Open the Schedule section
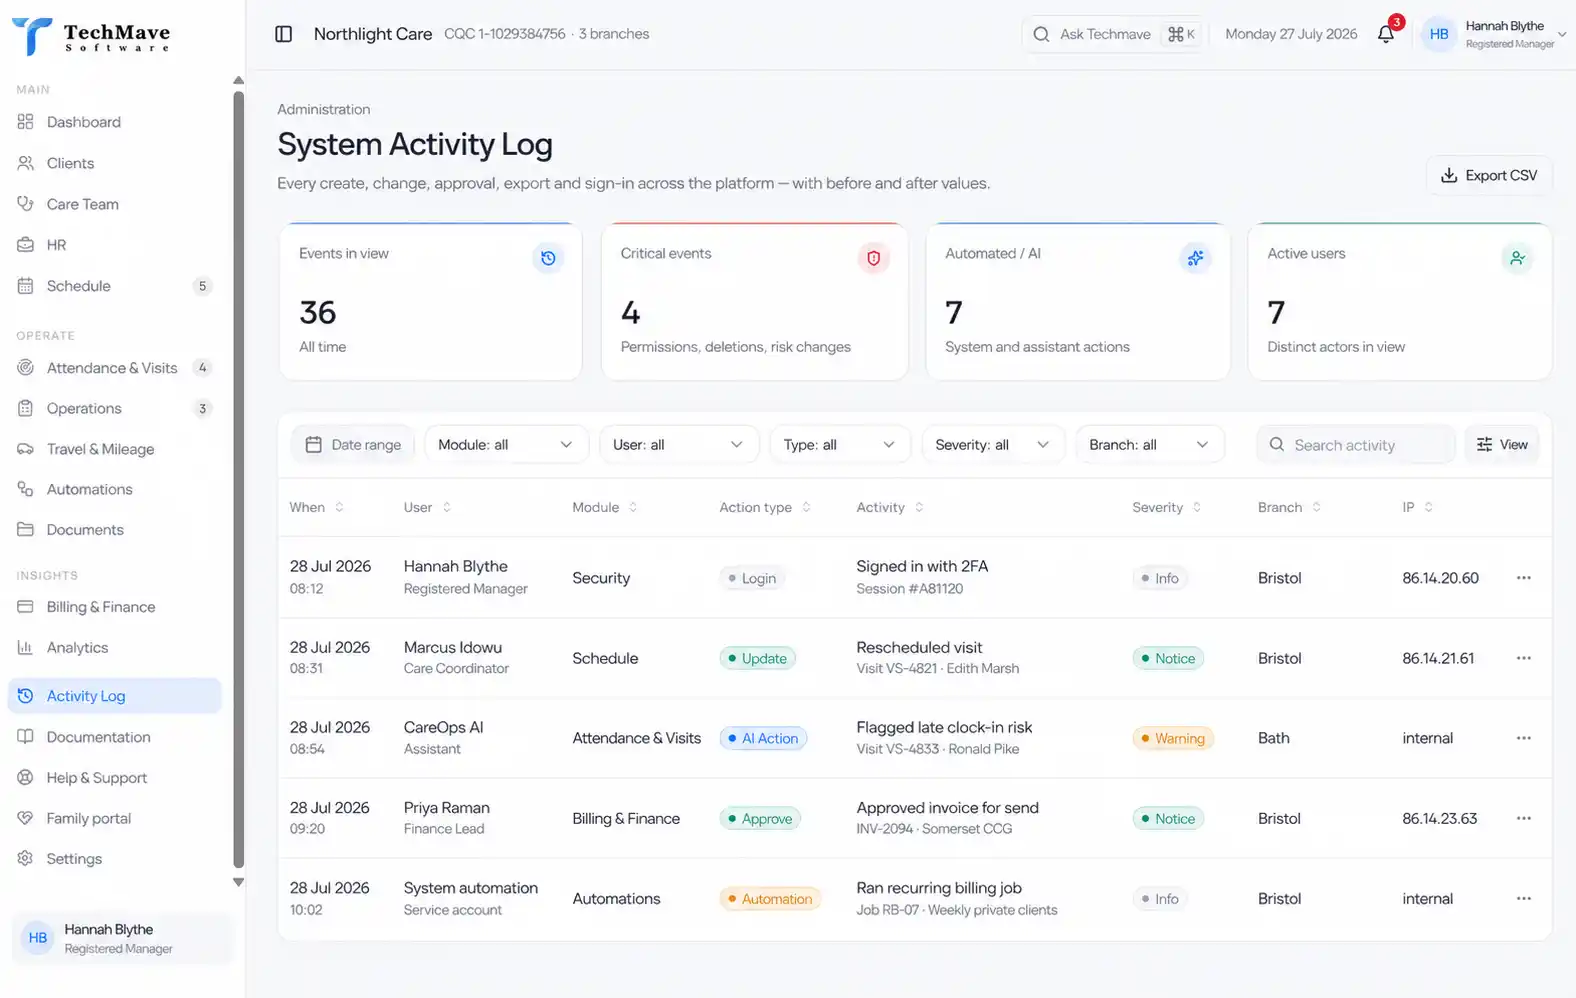1576x998 pixels. pyautogui.click(x=114, y=286)
